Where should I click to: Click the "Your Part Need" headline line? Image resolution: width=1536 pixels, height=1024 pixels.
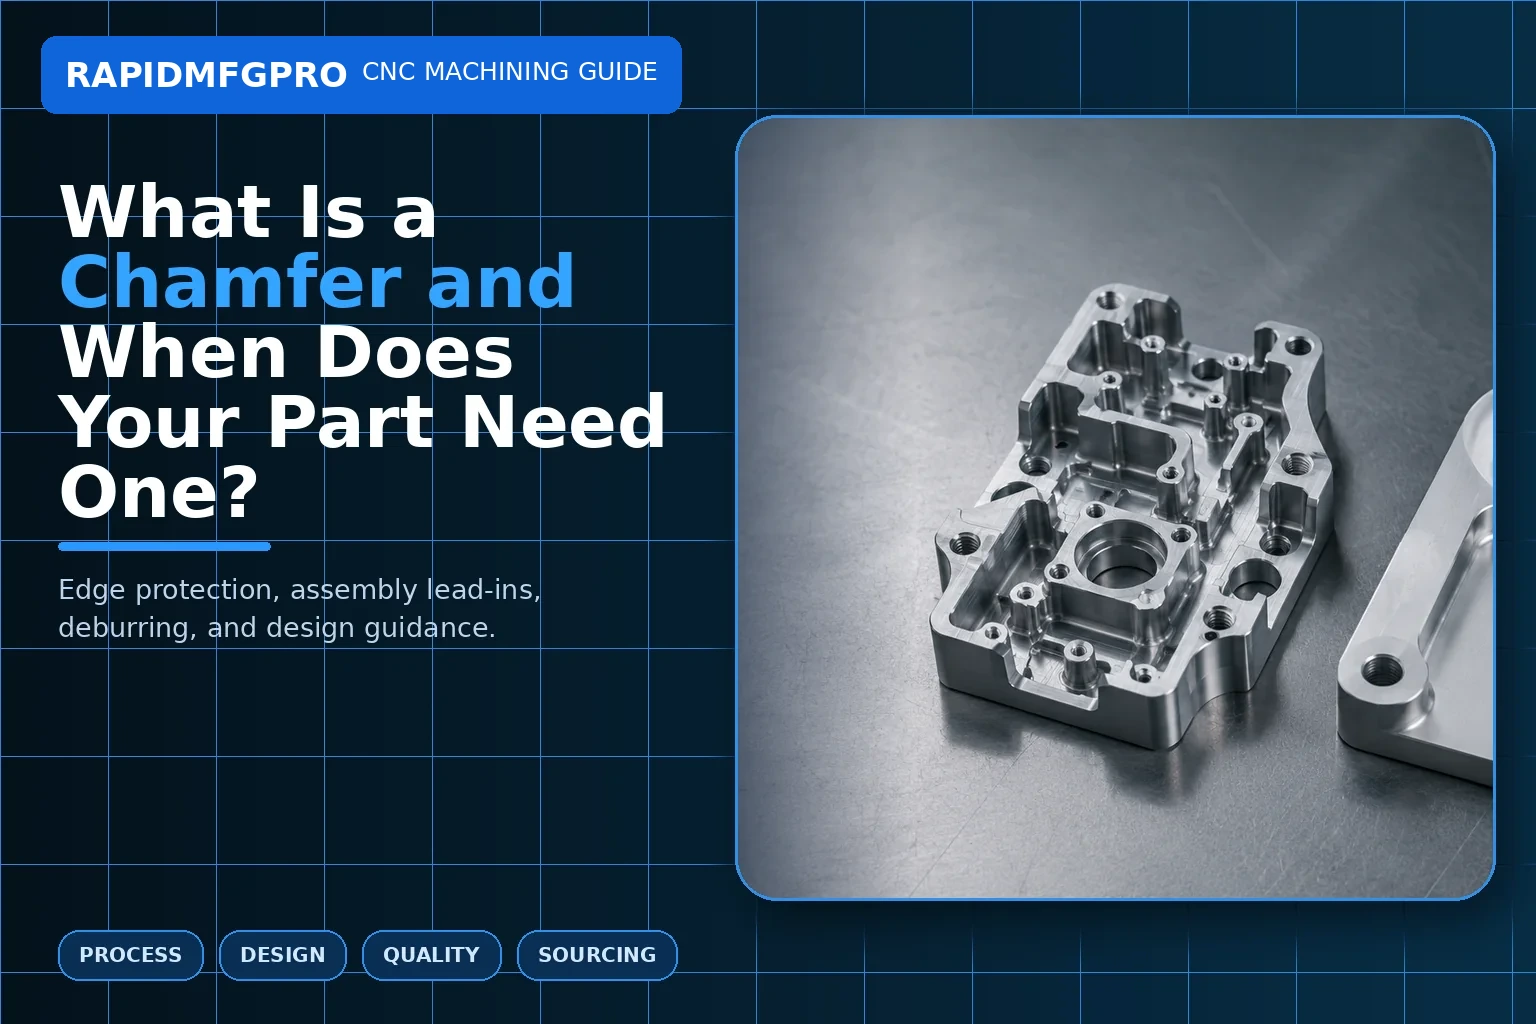pos(362,421)
